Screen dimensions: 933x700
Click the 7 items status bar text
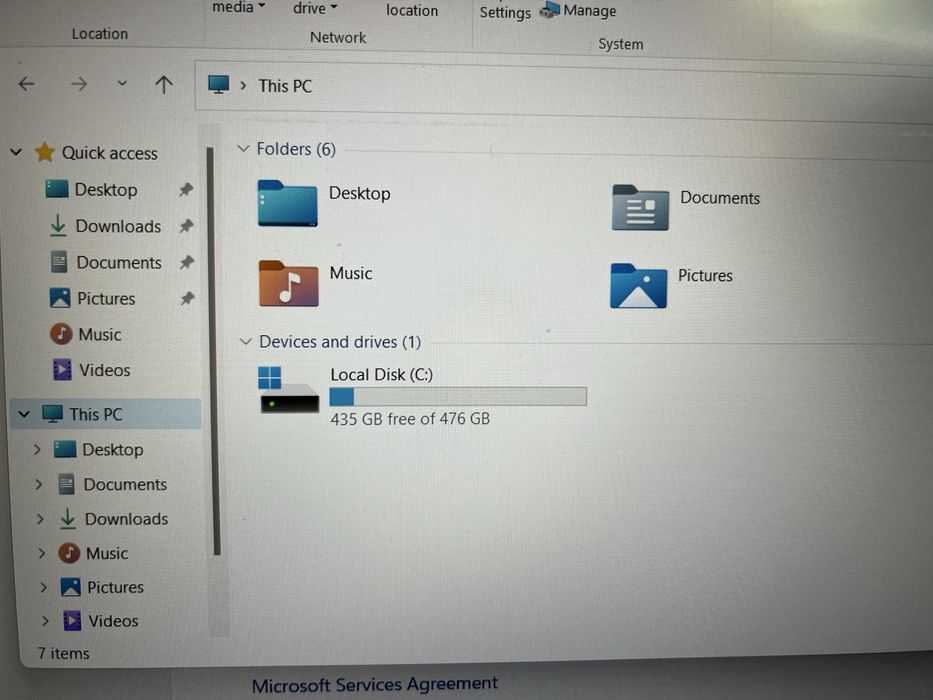coord(63,654)
